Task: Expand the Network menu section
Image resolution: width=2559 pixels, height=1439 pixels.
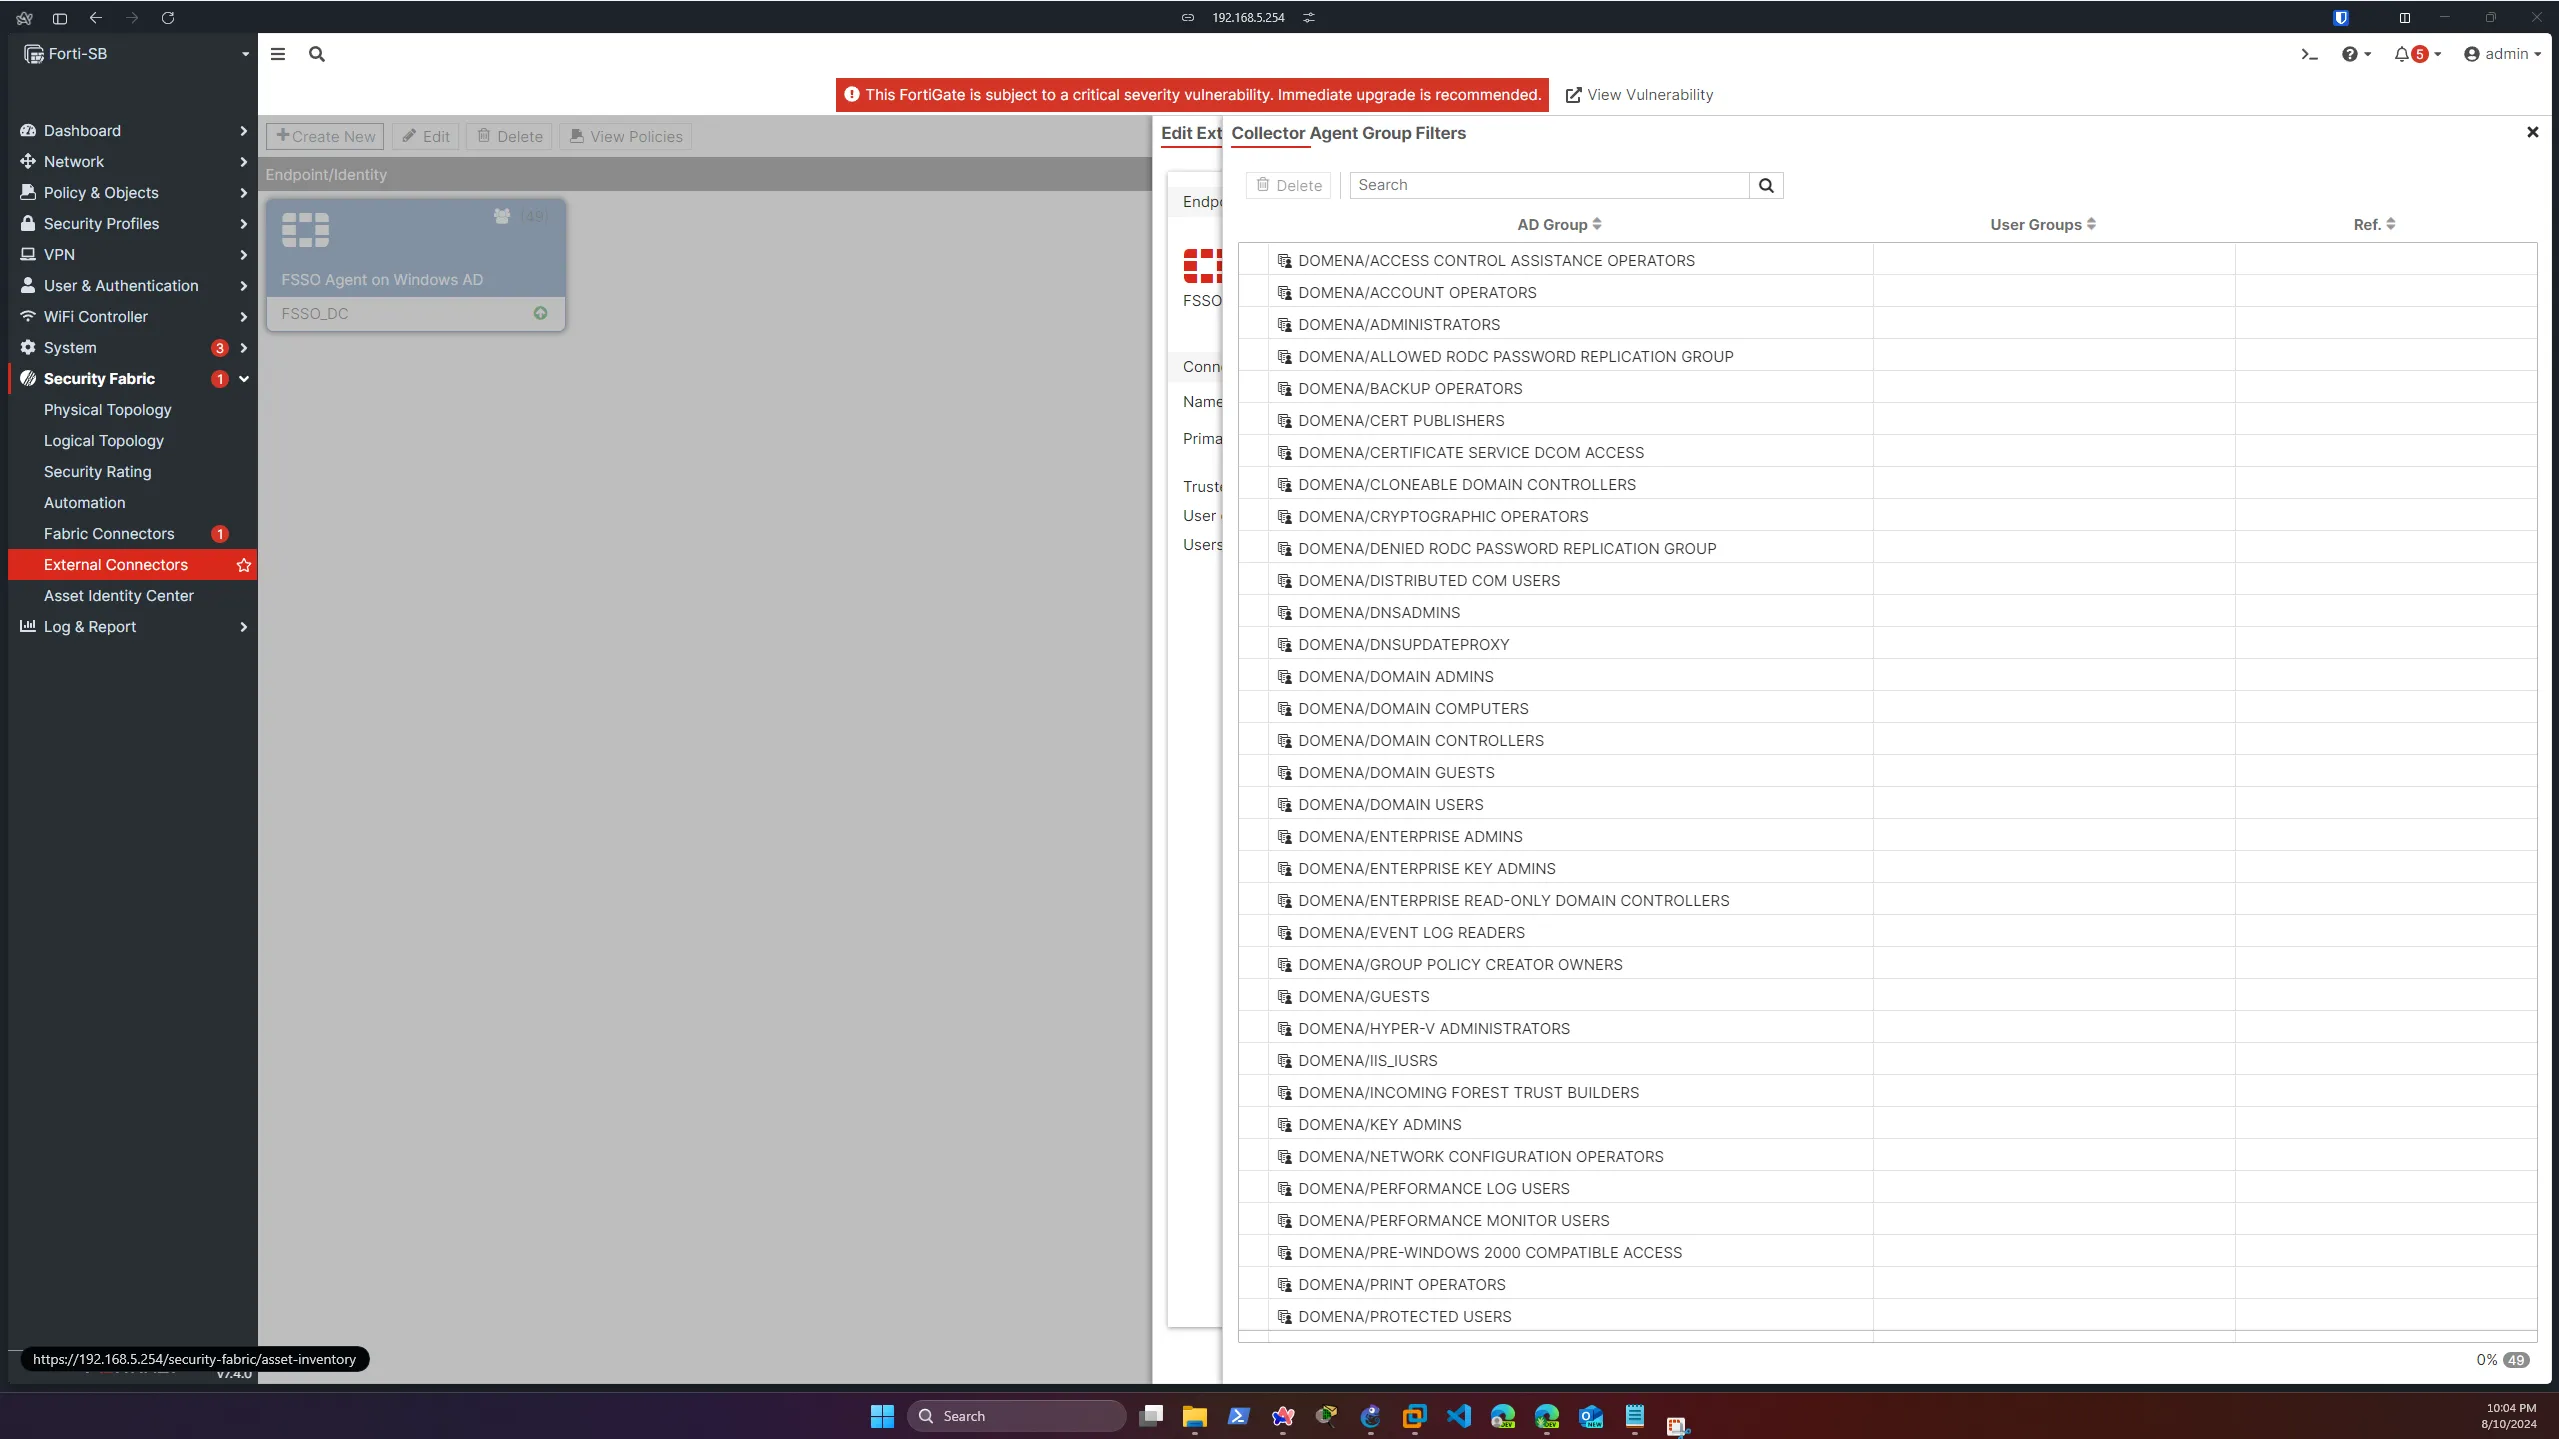Action: coord(132,162)
